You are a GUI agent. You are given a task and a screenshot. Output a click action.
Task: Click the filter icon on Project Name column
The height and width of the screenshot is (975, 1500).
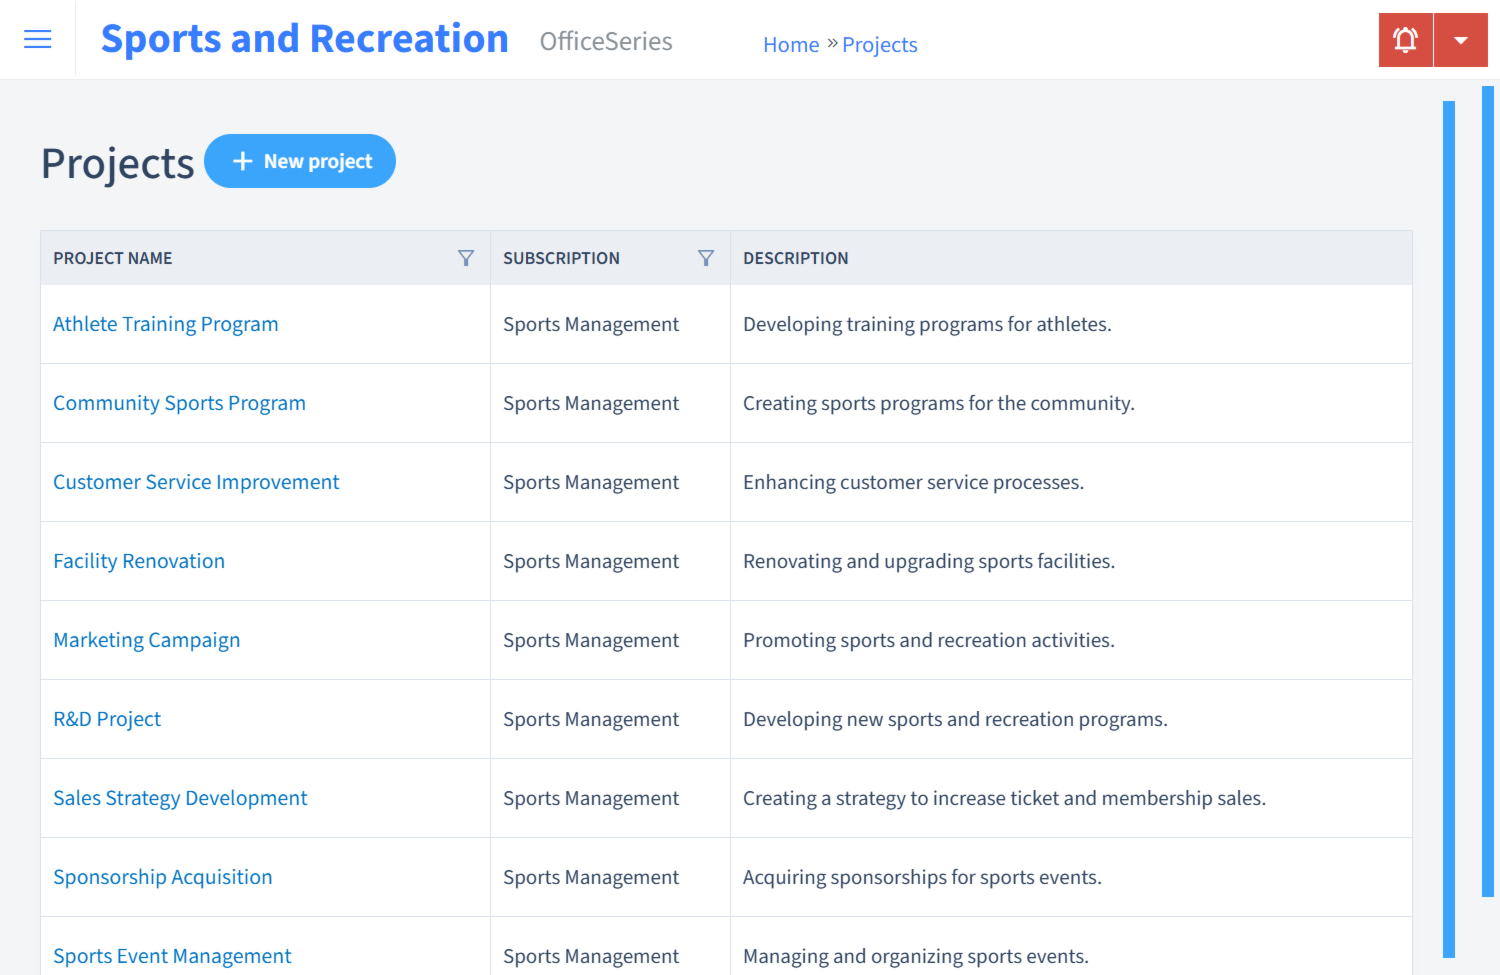tap(466, 257)
